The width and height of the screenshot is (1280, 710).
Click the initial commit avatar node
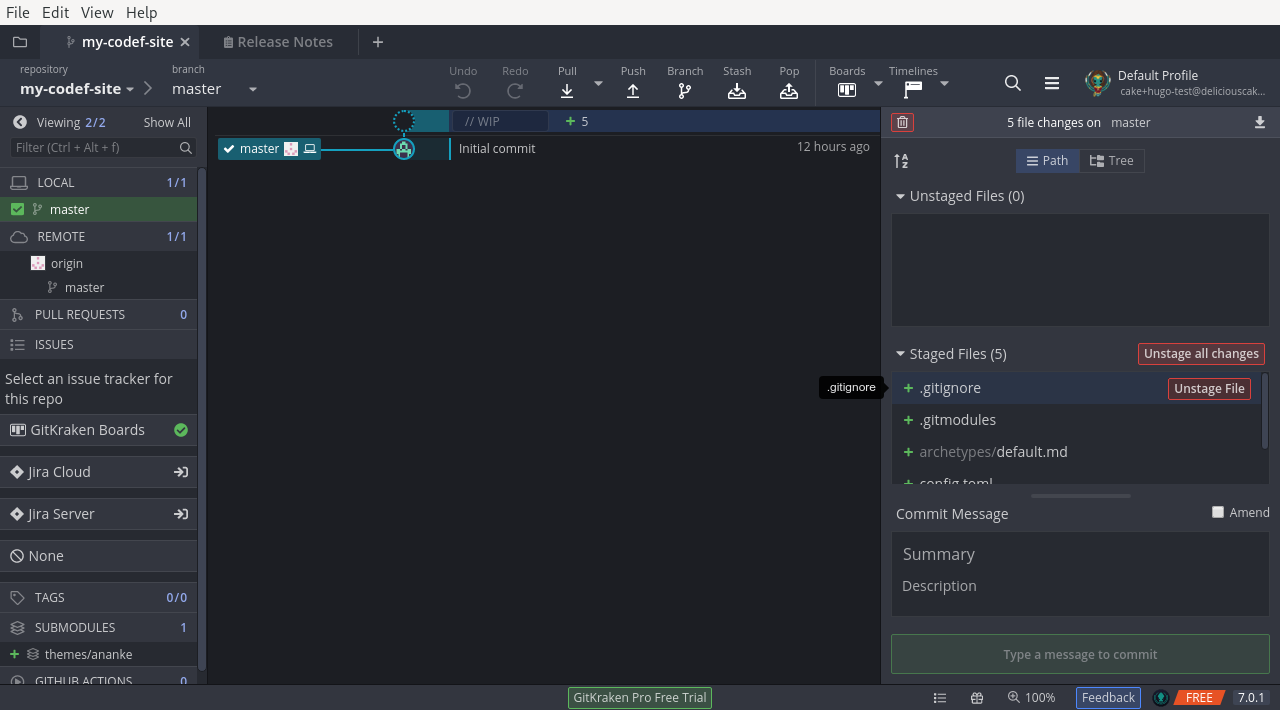point(404,149)
